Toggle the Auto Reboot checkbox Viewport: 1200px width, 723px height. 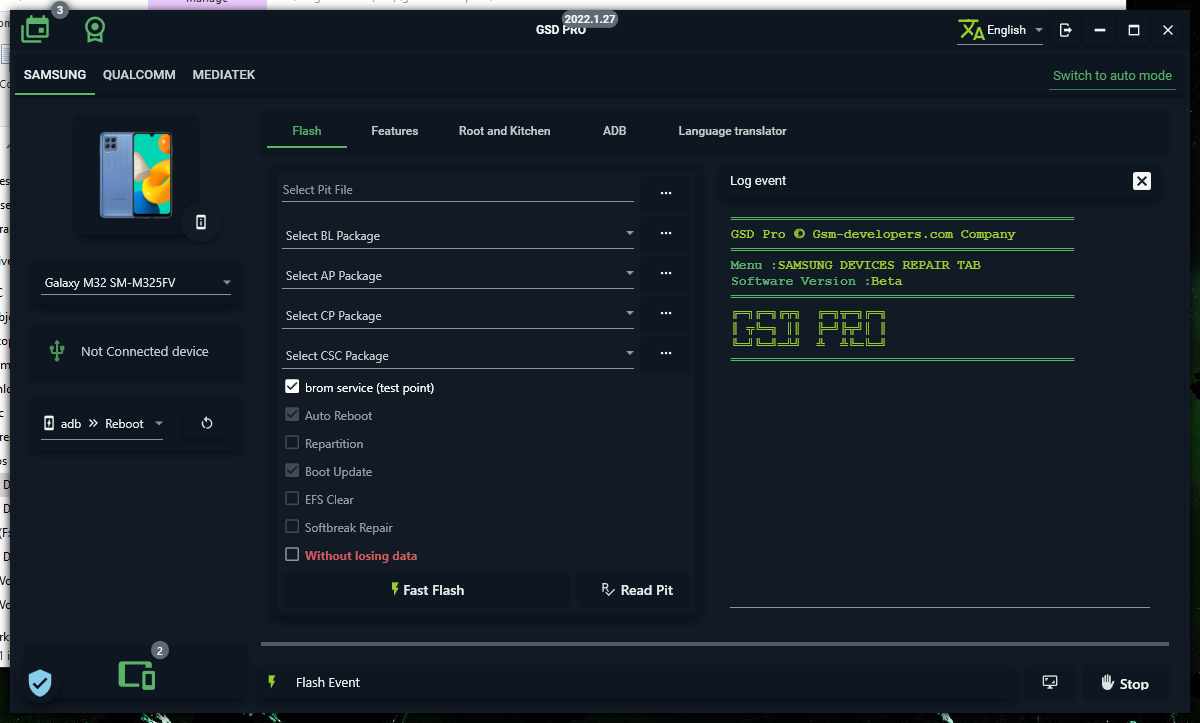(x=292, y=415)
